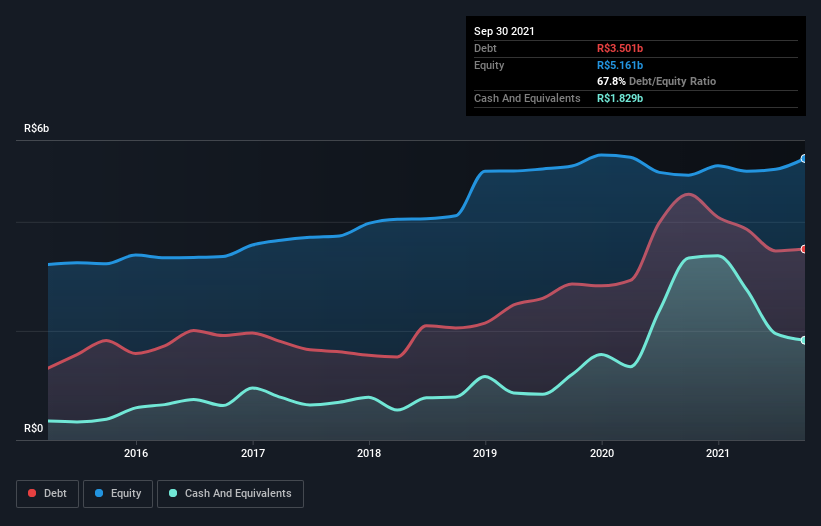Toggle the Debt series legend button
Viewport: 821px width, 526px height.
click(x=48, y=494)
